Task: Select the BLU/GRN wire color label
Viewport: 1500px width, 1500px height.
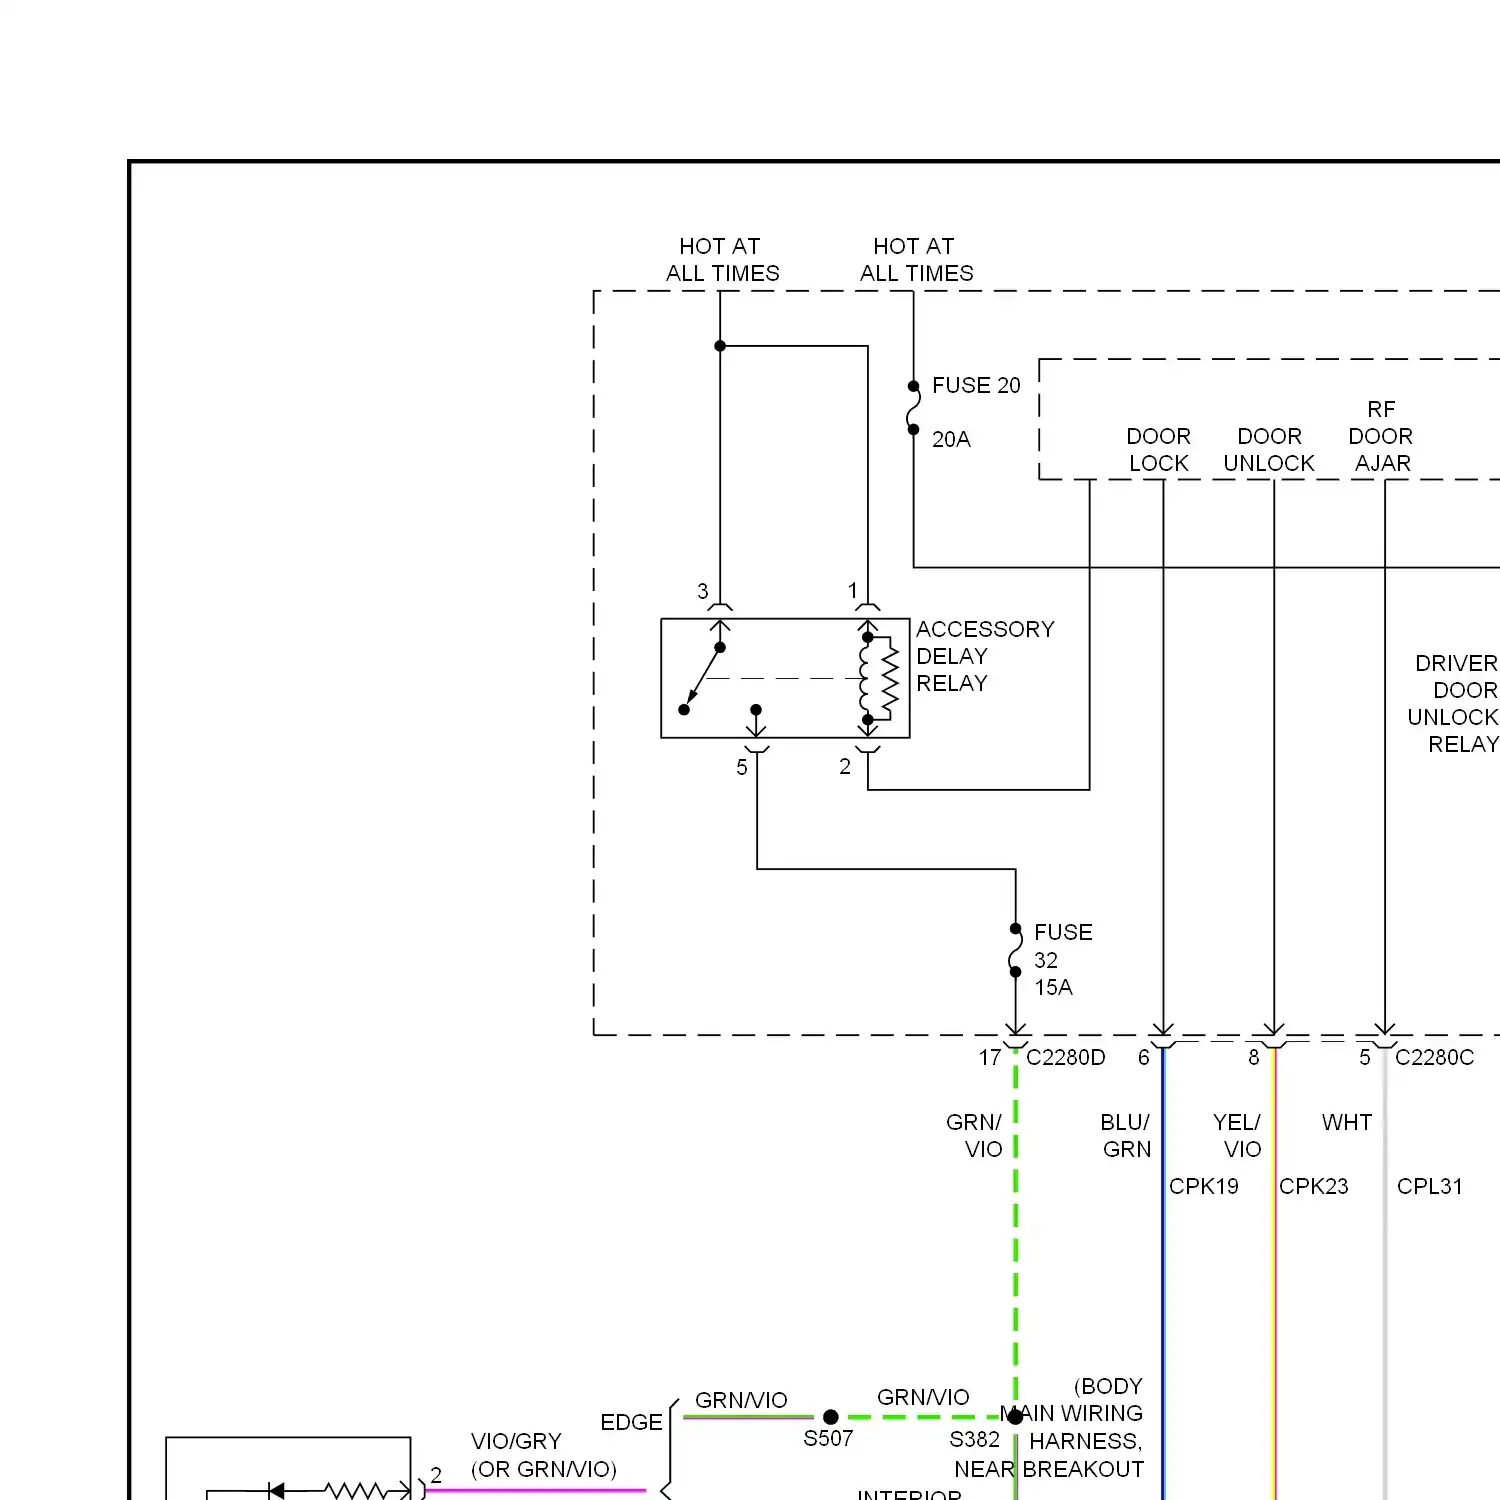Action: pos(1126,1135)
